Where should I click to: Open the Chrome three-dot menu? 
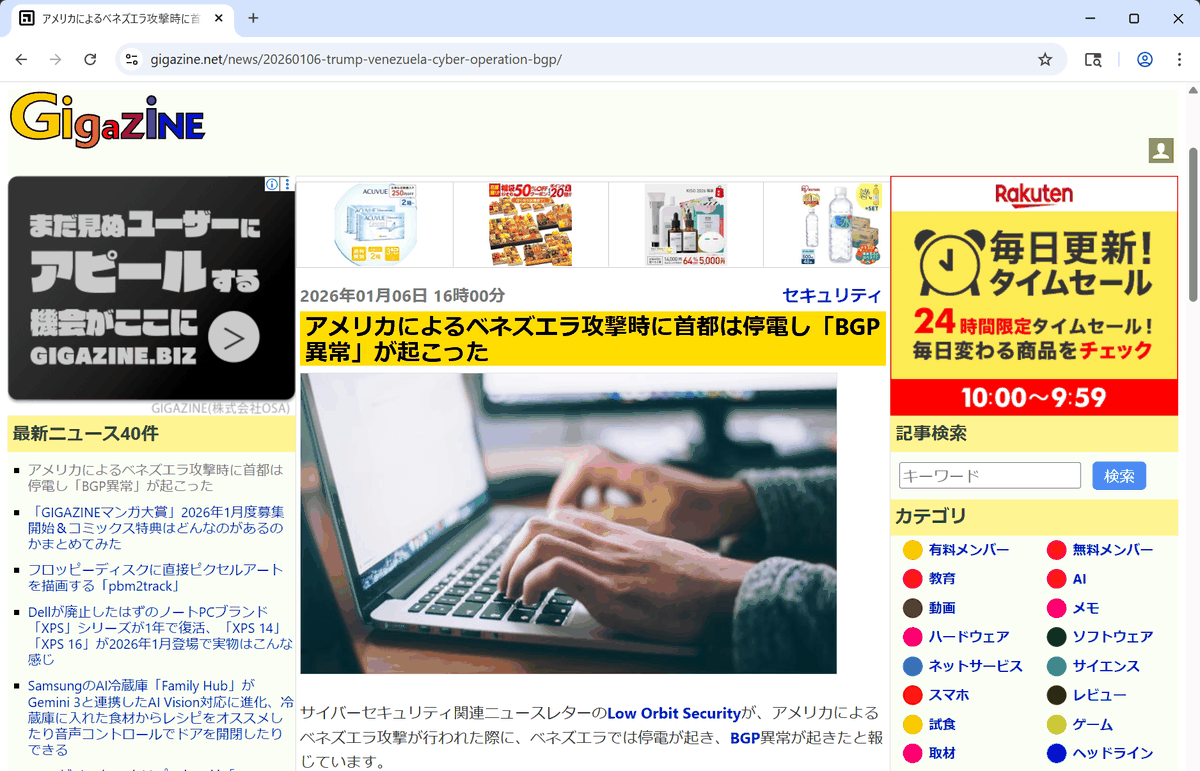click(x=1177, y=59)
